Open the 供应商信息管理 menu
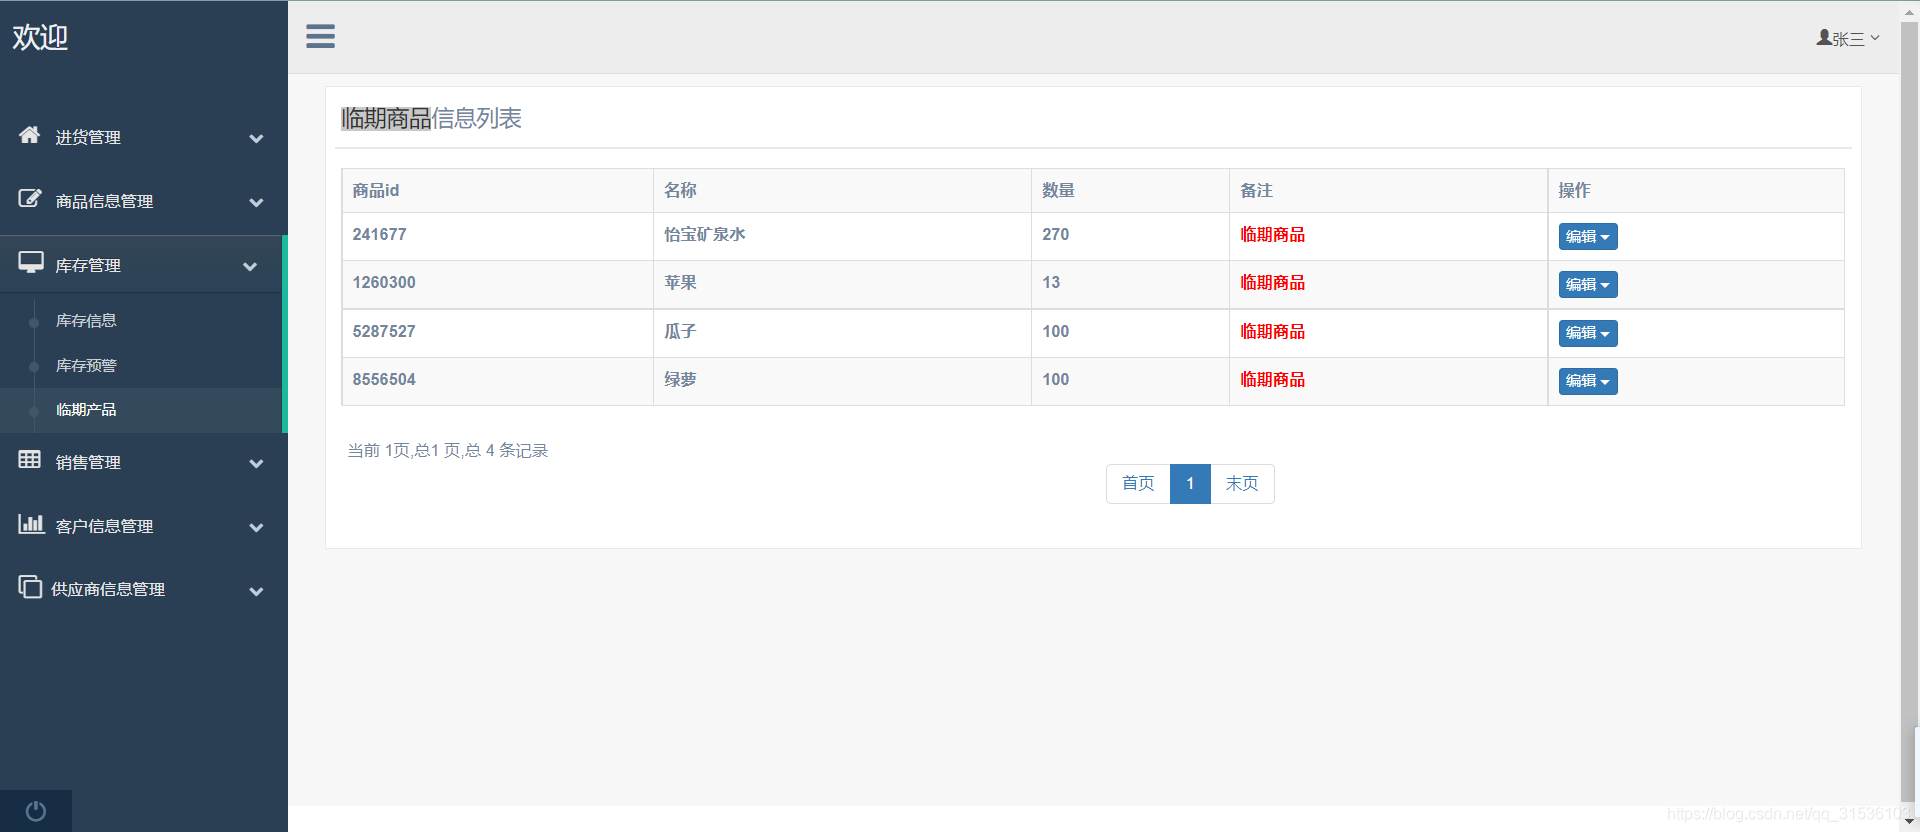Image resolution: width=1920 pixels, height=832 pixels. [x=142, y=589]
